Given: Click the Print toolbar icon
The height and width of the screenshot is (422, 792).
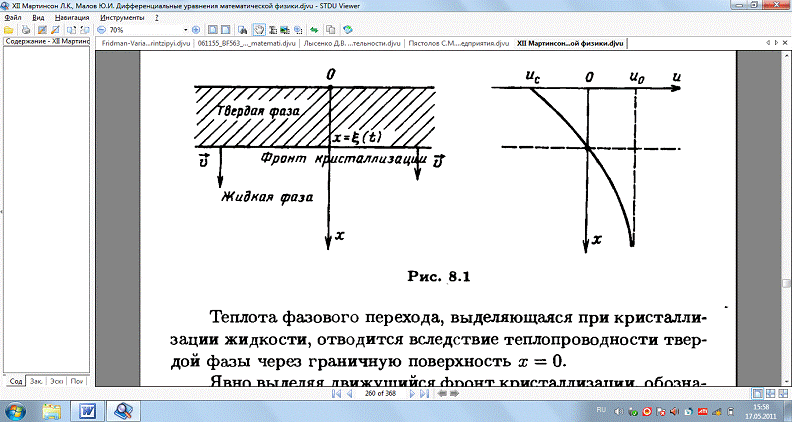Looking at the screenshot, I should click(x=25, y=30).
